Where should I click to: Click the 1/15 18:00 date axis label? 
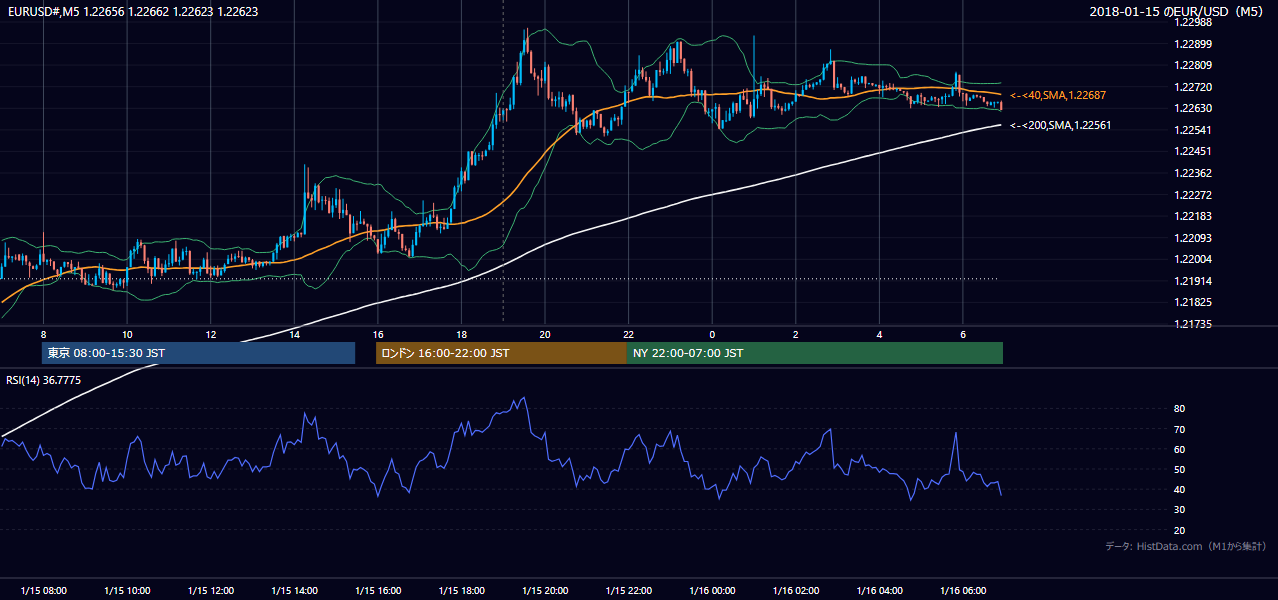pos(461,591)
